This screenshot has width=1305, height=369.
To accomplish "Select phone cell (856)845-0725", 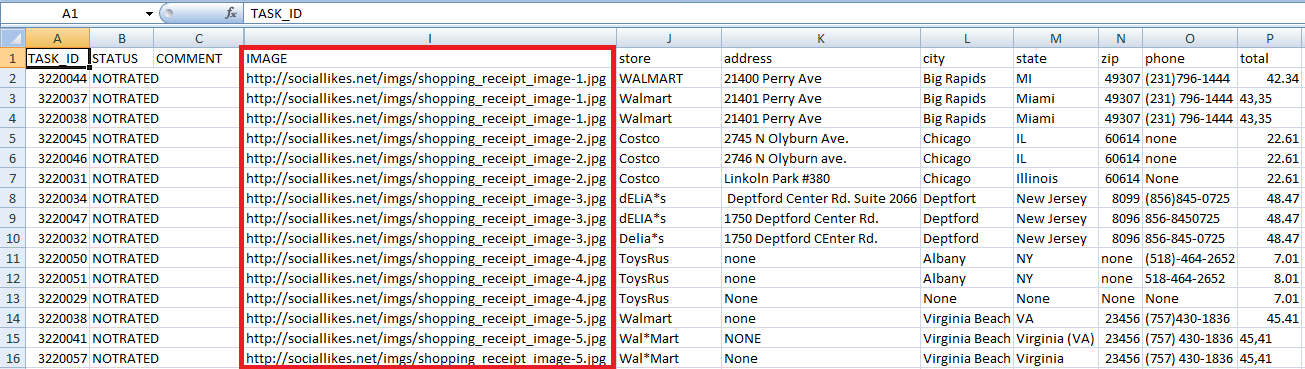I will 1190,198.
